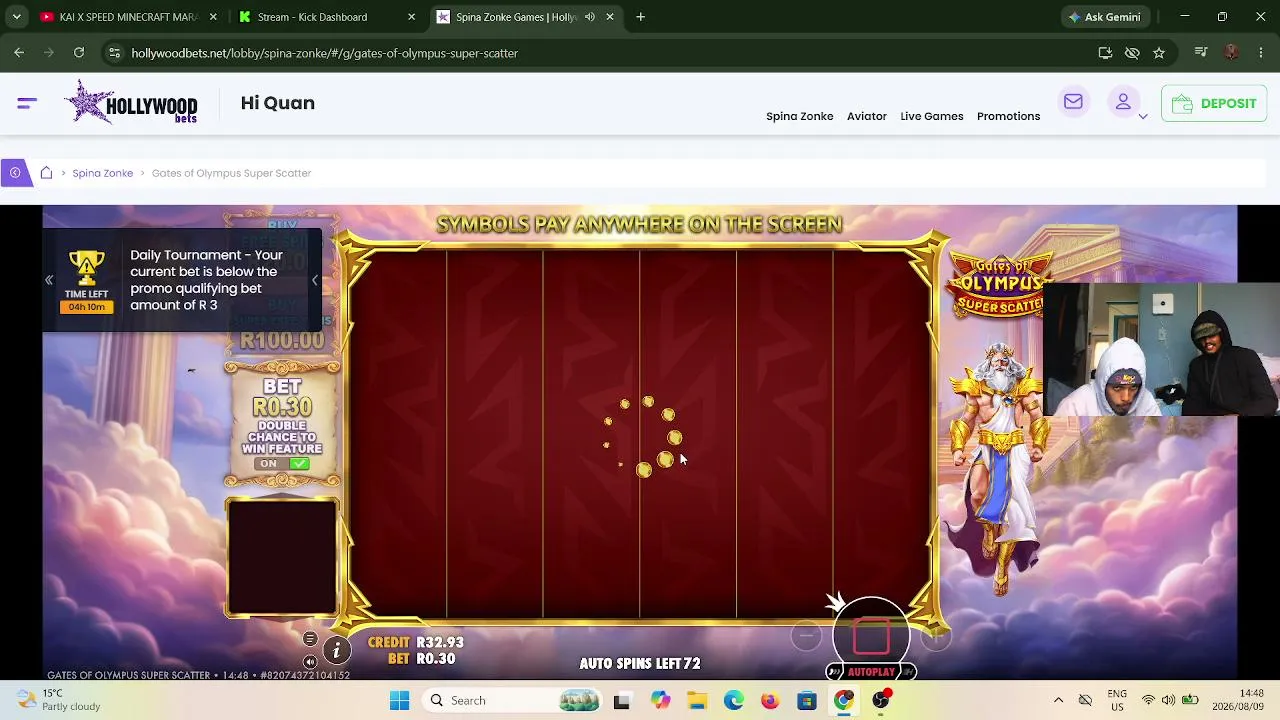The image size is (1280, 720).
Task: View site information icon in address bar
Action: coord(114,53)
